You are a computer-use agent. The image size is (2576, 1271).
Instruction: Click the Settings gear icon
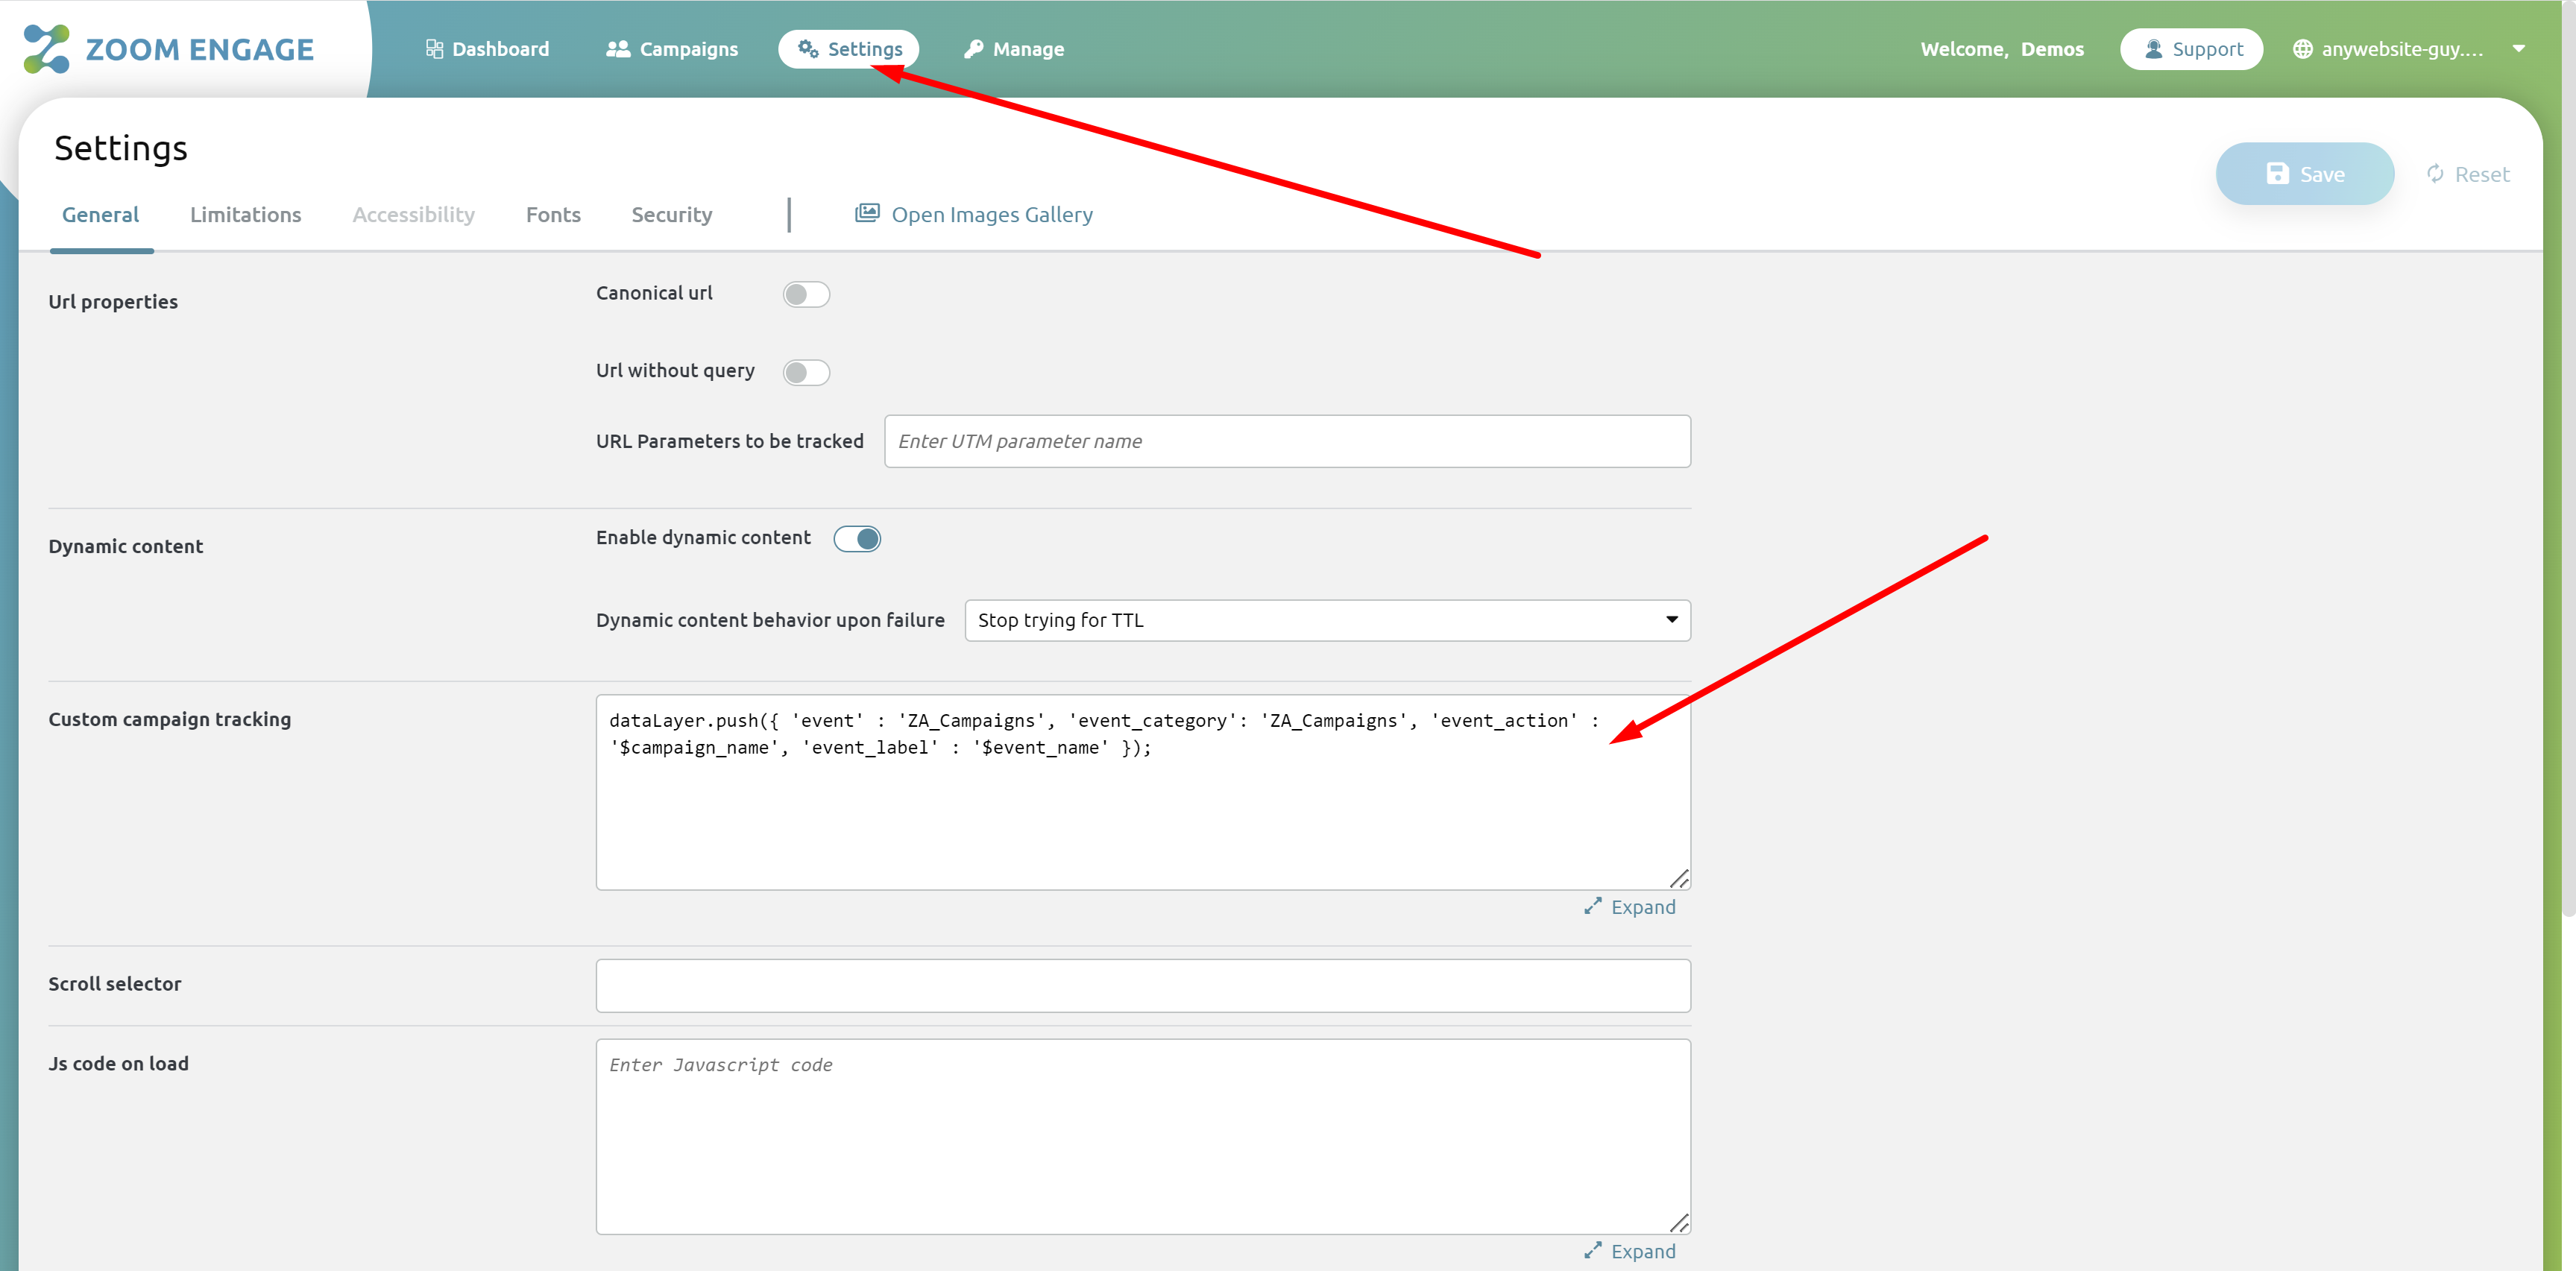pos(807,48)
